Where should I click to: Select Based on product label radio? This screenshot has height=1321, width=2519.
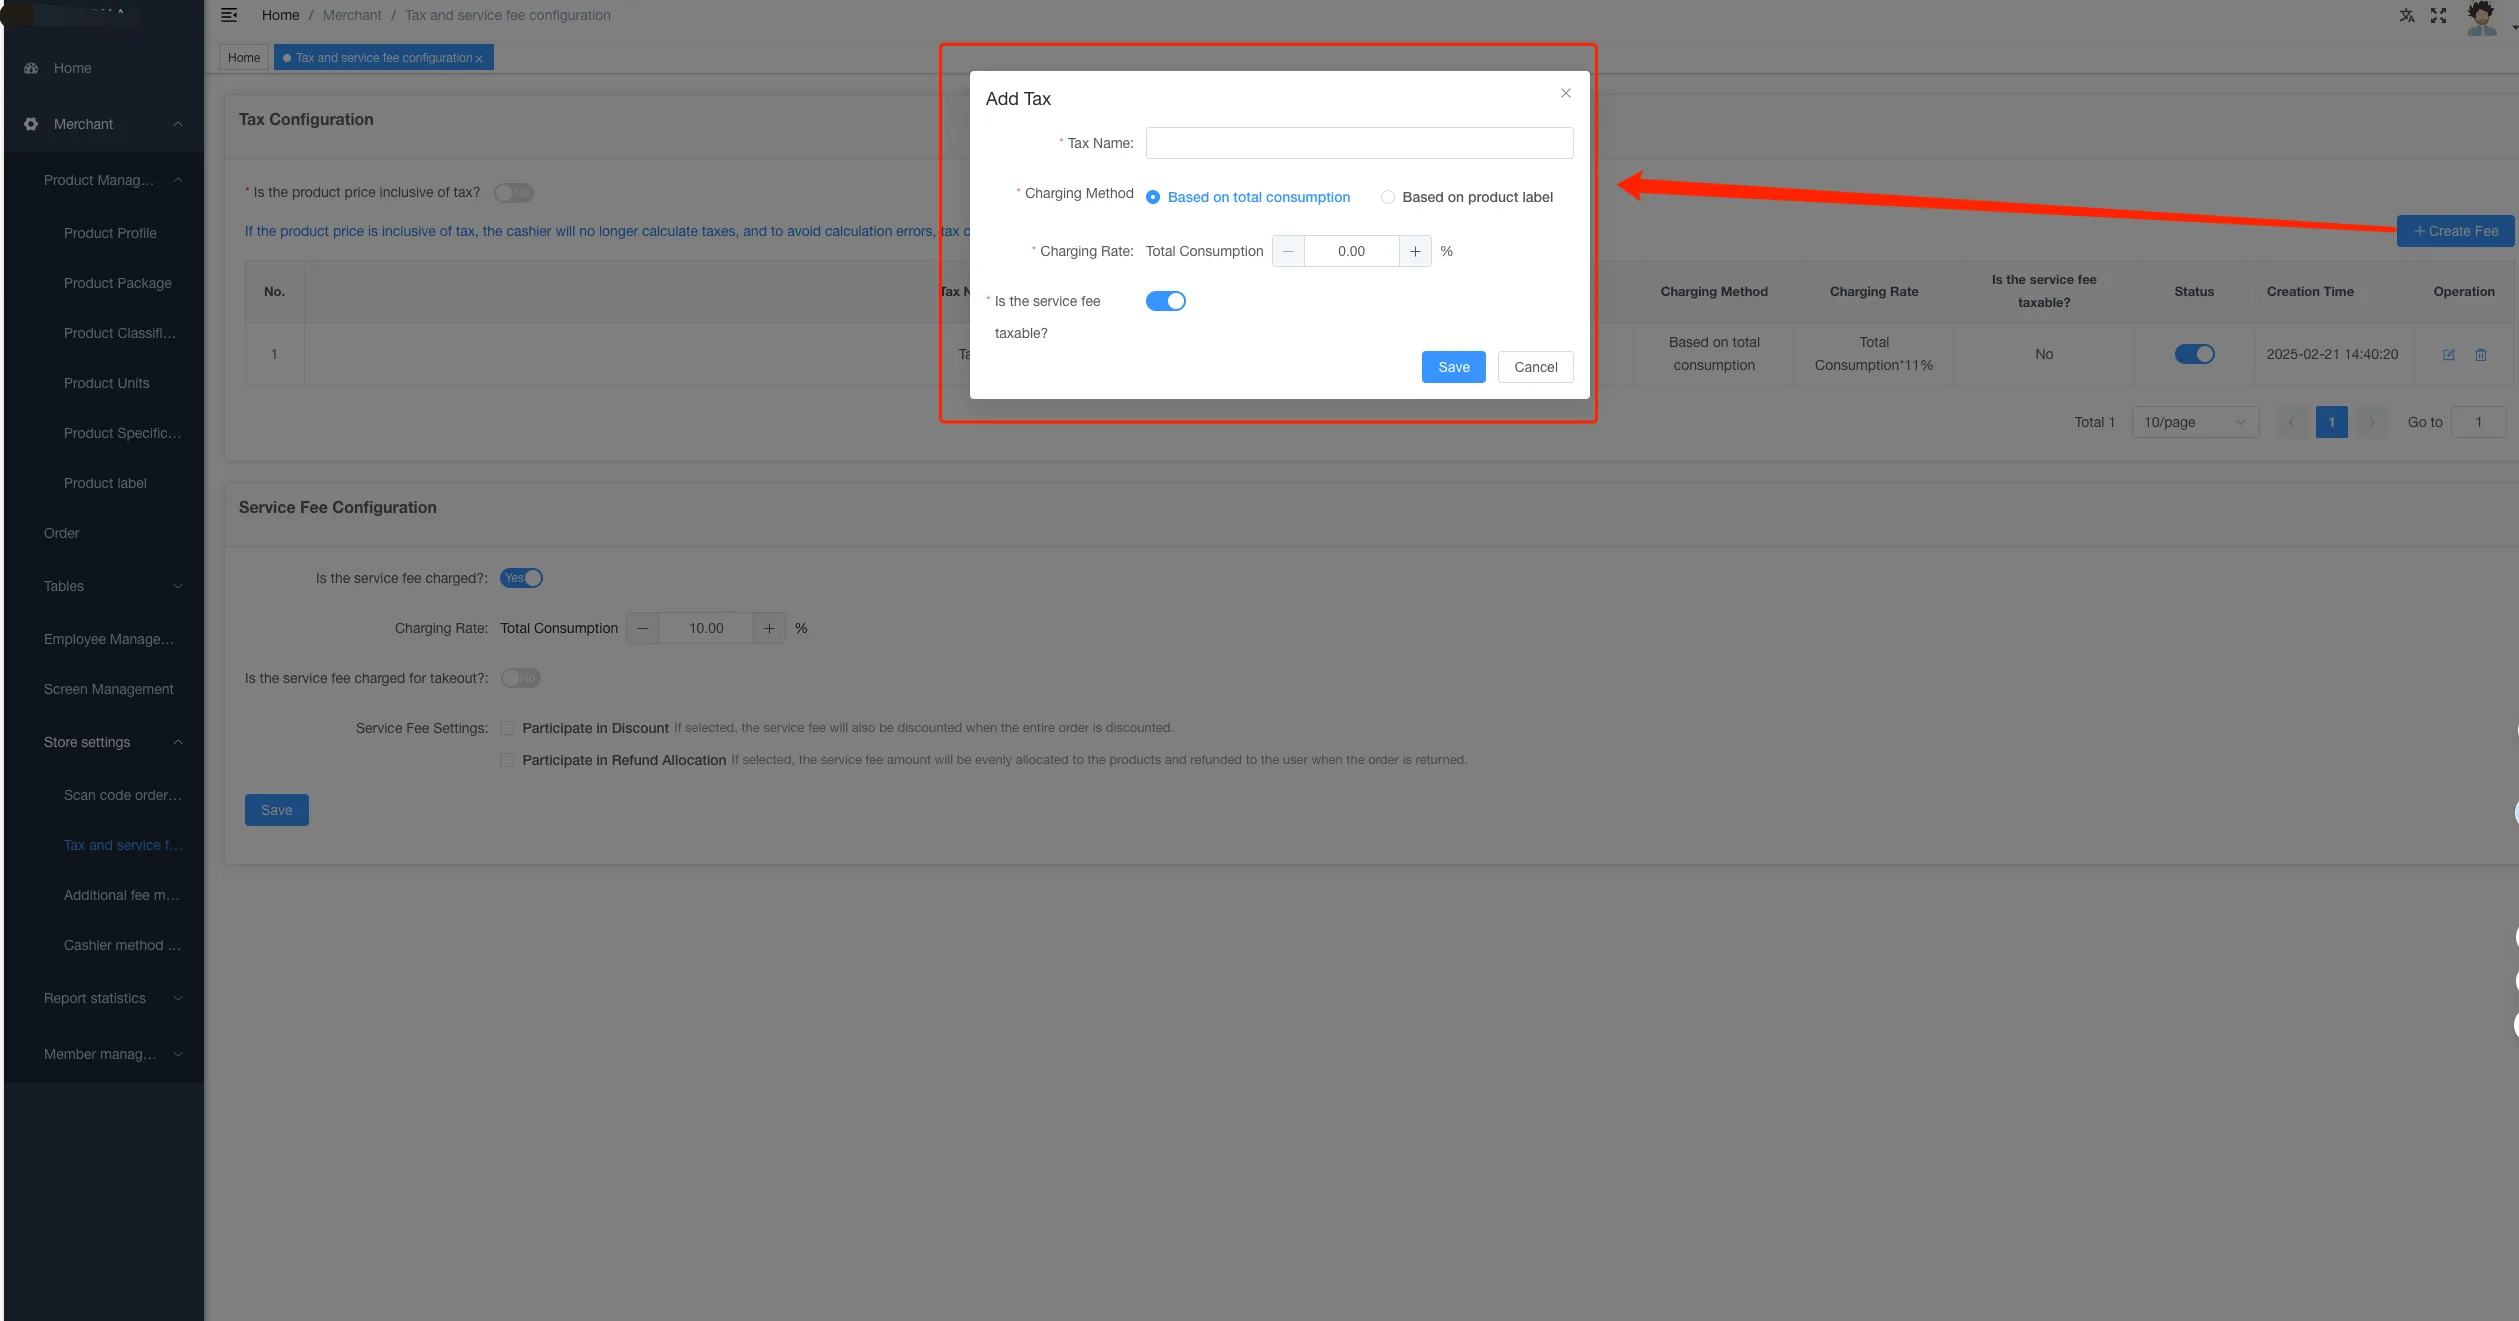pyautogui.click(x=1388, y=197)
